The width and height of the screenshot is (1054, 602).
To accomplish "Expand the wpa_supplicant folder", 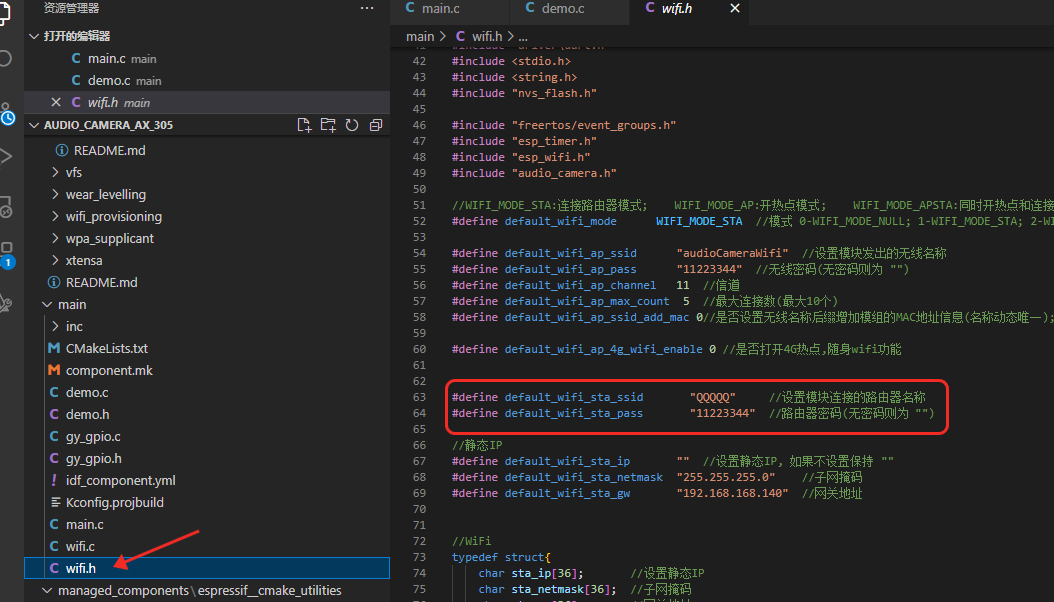I will coord(55,239).
